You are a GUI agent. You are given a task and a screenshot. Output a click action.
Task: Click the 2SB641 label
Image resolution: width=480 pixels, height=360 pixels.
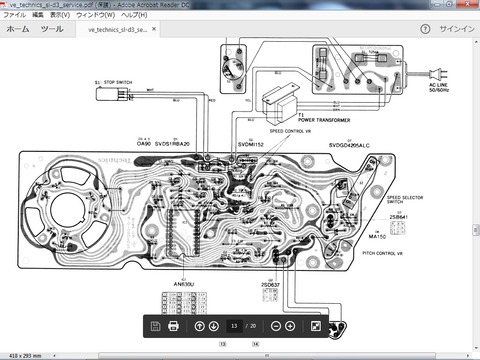coord(399,217)
